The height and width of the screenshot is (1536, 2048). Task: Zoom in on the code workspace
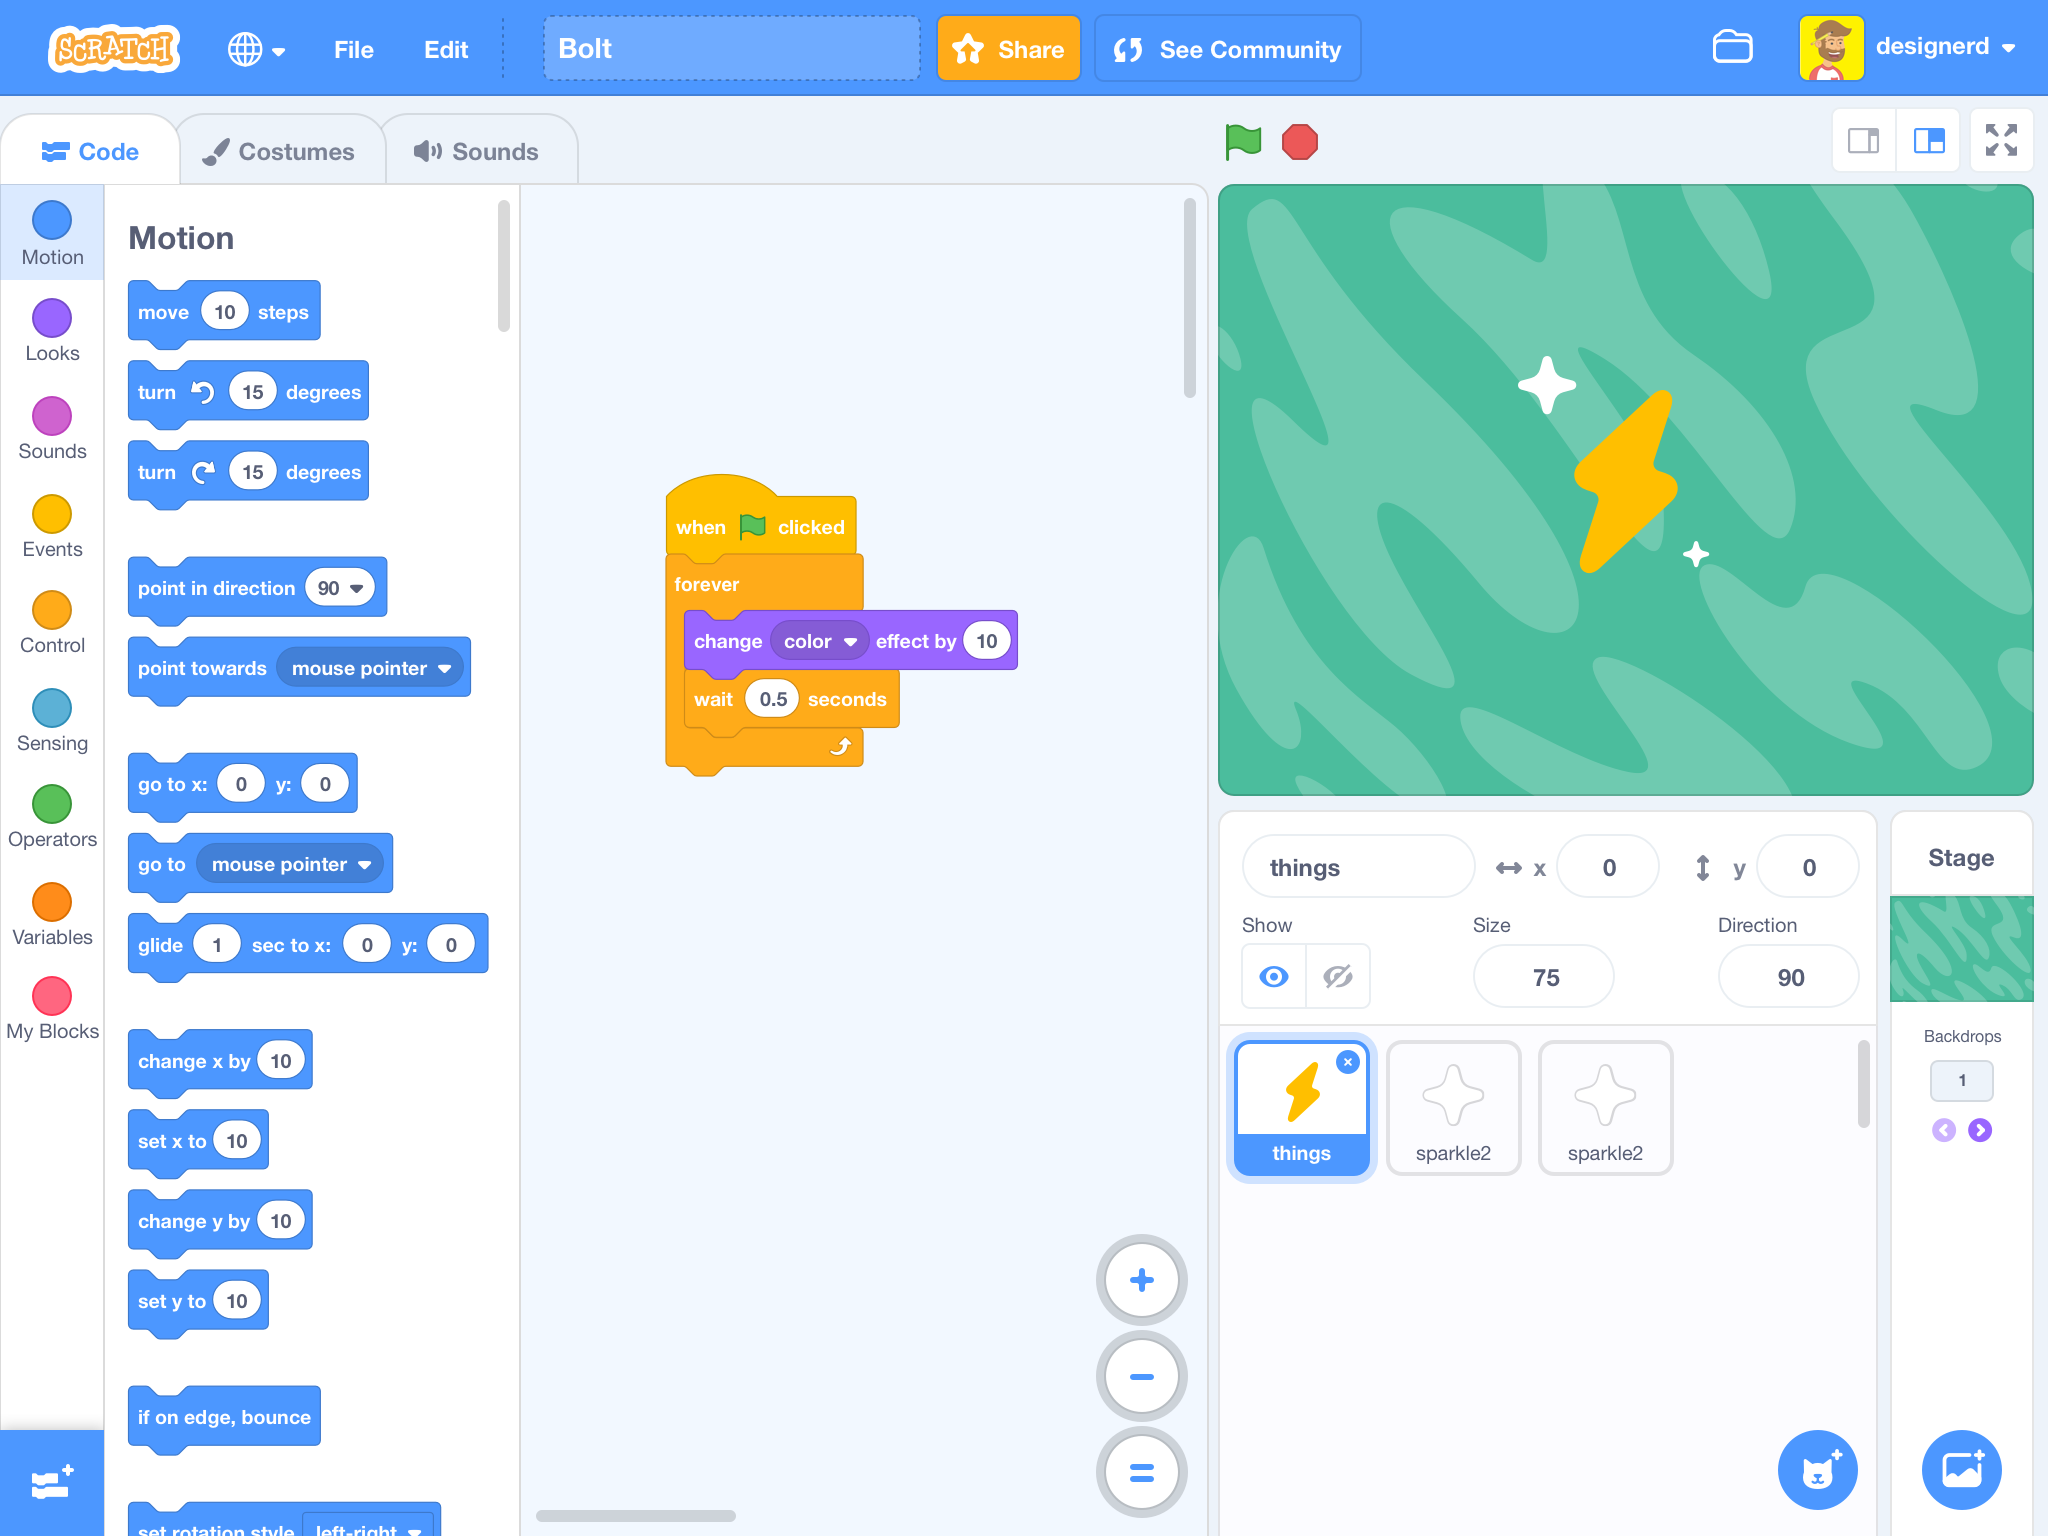click(1141, 1280)
